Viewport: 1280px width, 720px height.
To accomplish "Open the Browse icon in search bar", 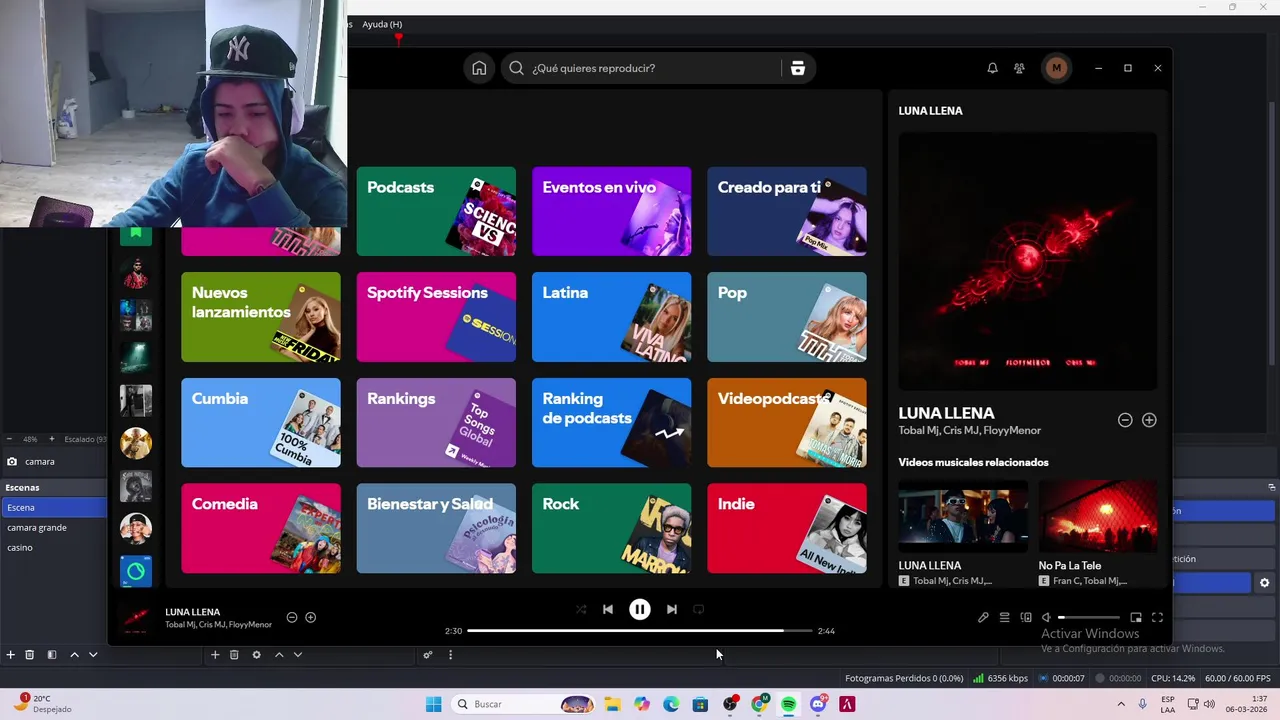I will click(x=797, y=68).
